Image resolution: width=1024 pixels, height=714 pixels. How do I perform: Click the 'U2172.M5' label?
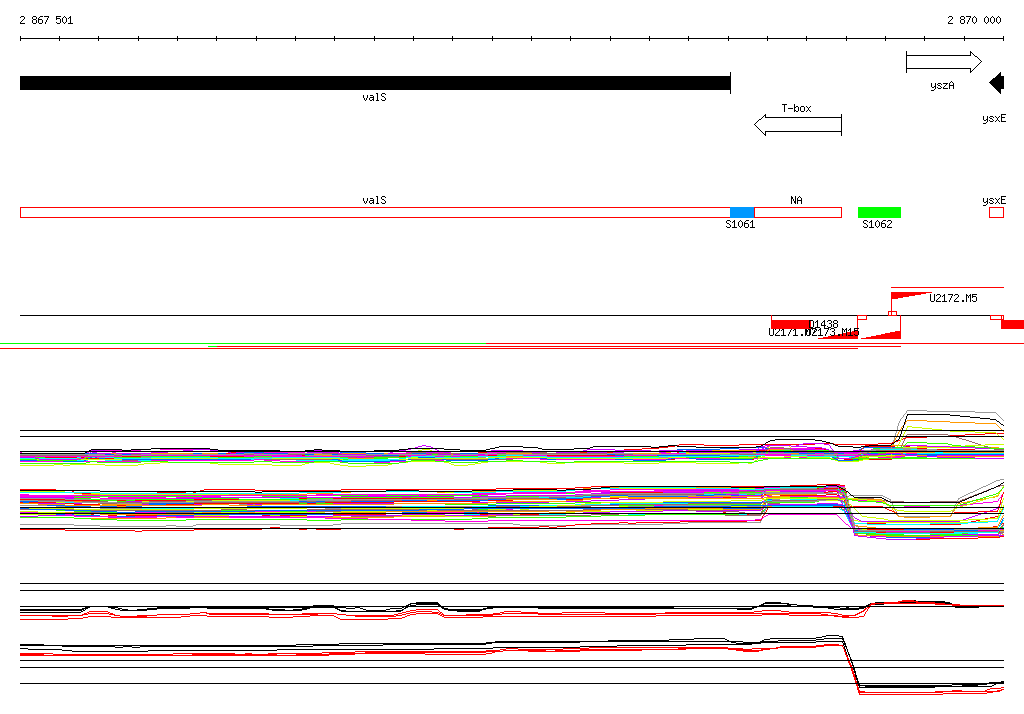(x=953, y=298)
